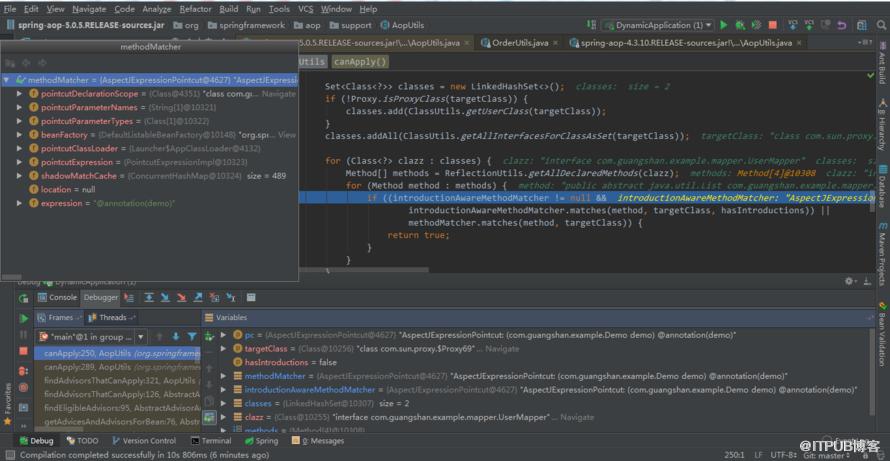Click Force Step Into red arrow icon
This screenshot has width=890, height=461.
pos(182,297)
